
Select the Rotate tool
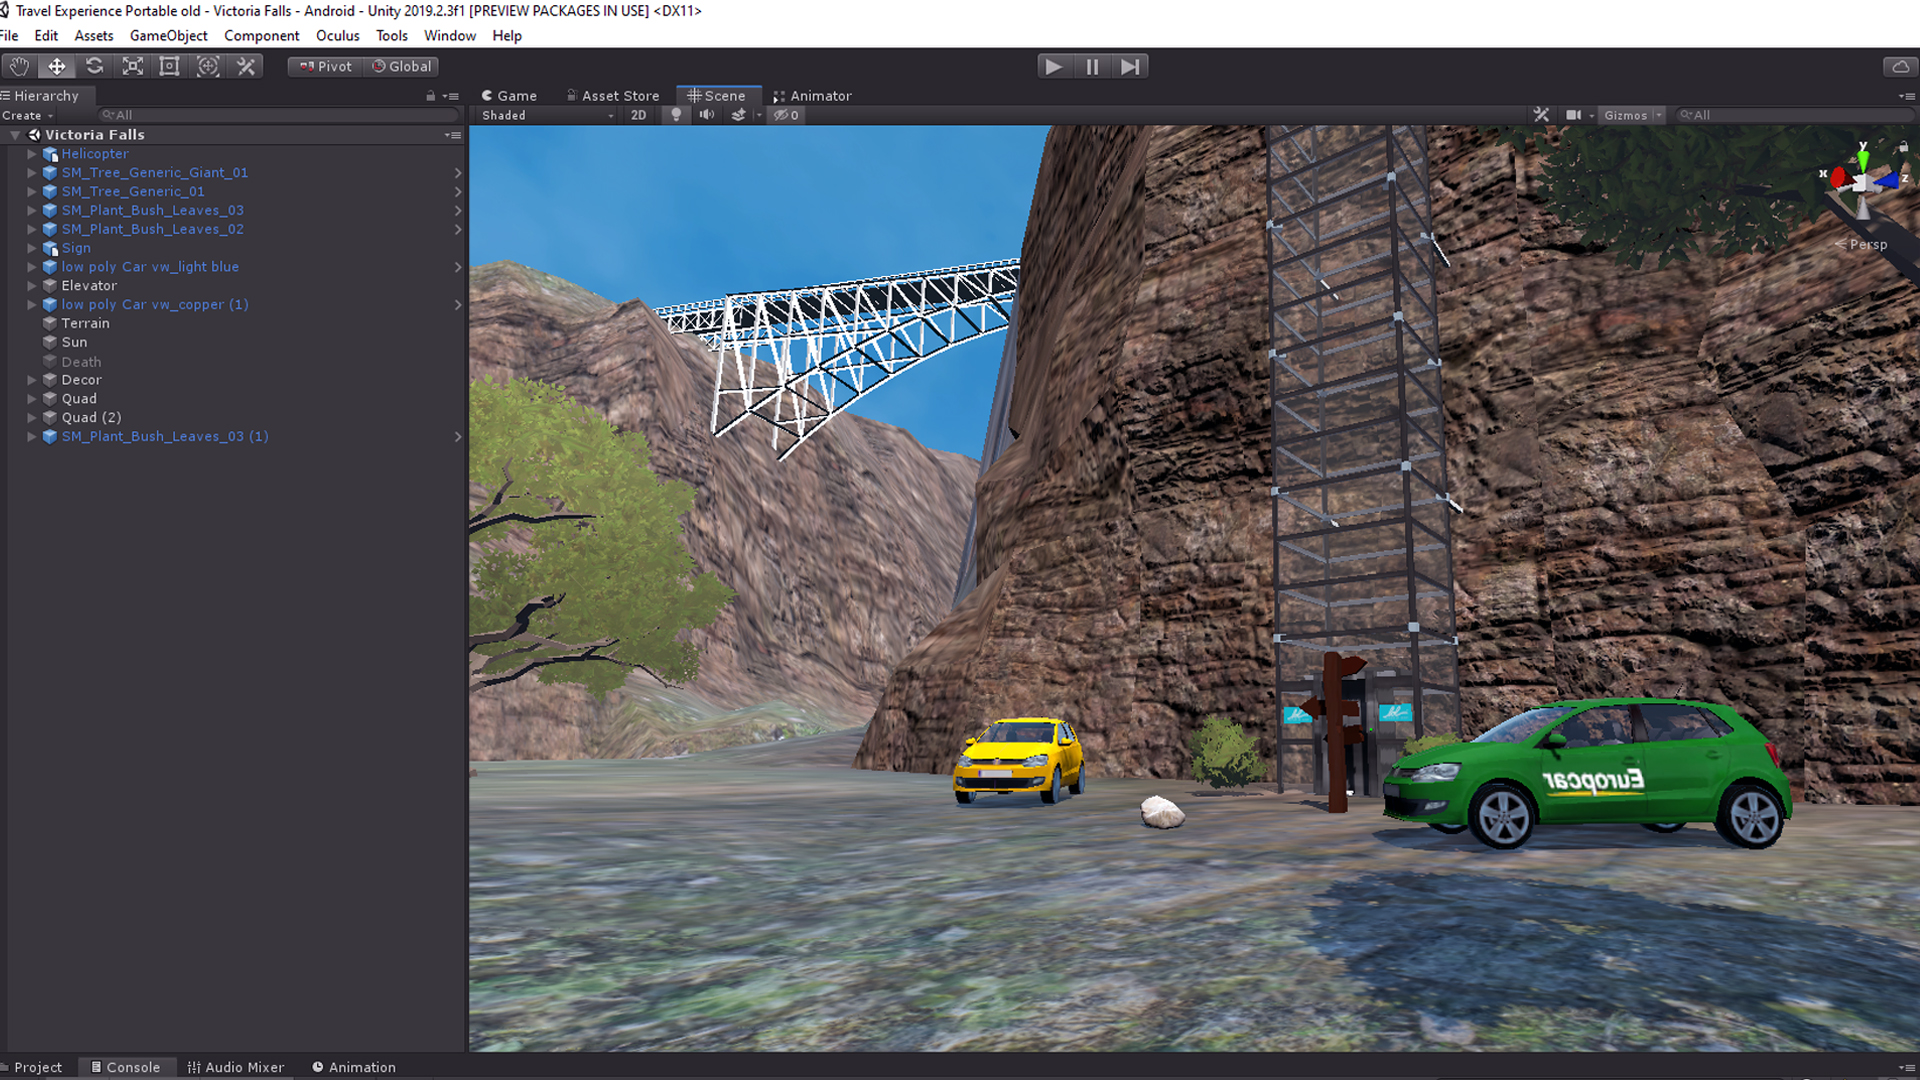coord(95,66)
